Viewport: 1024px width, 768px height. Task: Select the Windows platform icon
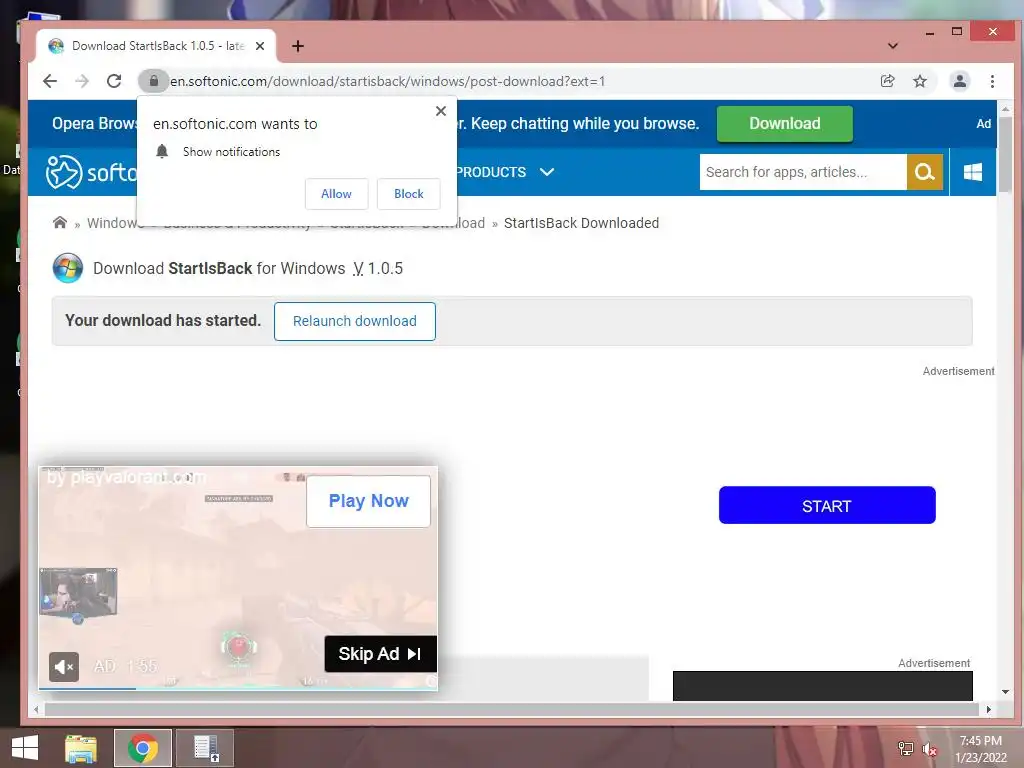(973, 172)
